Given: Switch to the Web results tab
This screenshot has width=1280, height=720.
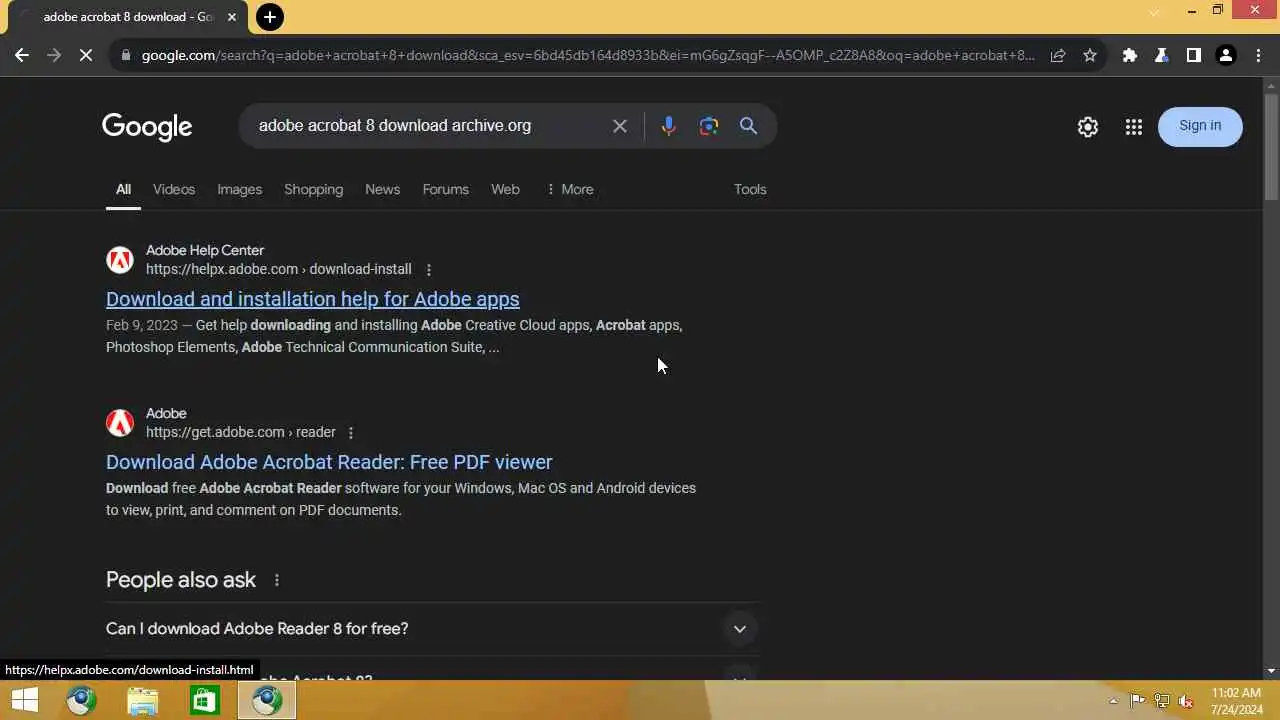Looking at the screenshot, I should pyautogui.click(x=505, y=189).
